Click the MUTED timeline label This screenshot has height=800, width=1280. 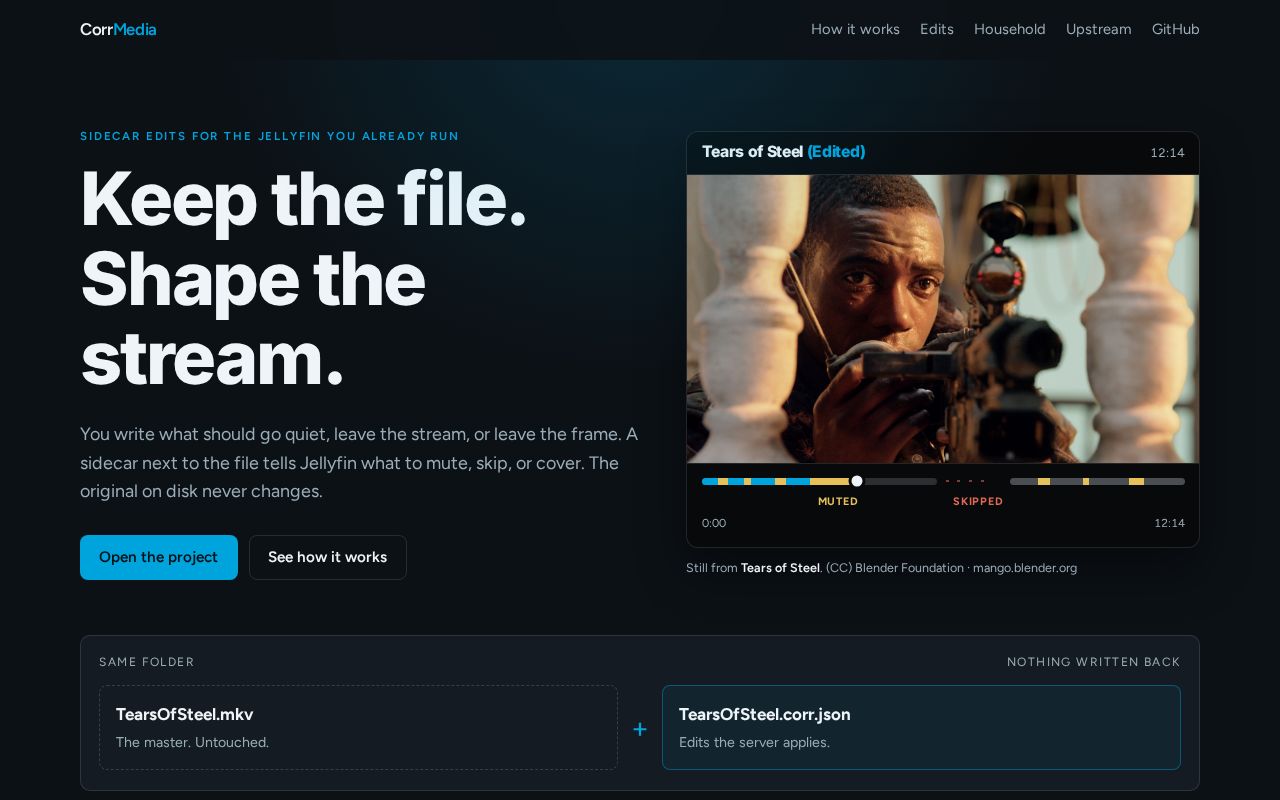click(x=838, y=501)
